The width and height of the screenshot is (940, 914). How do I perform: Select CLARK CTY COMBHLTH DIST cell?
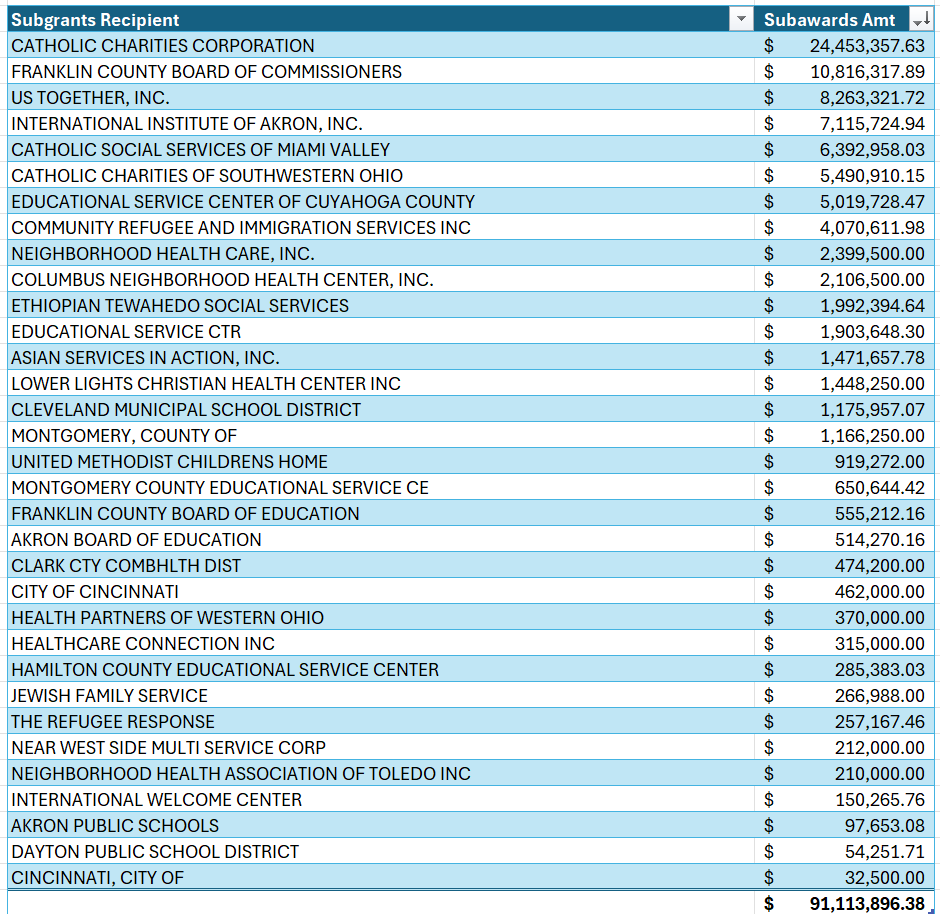(x=381, y=566)
